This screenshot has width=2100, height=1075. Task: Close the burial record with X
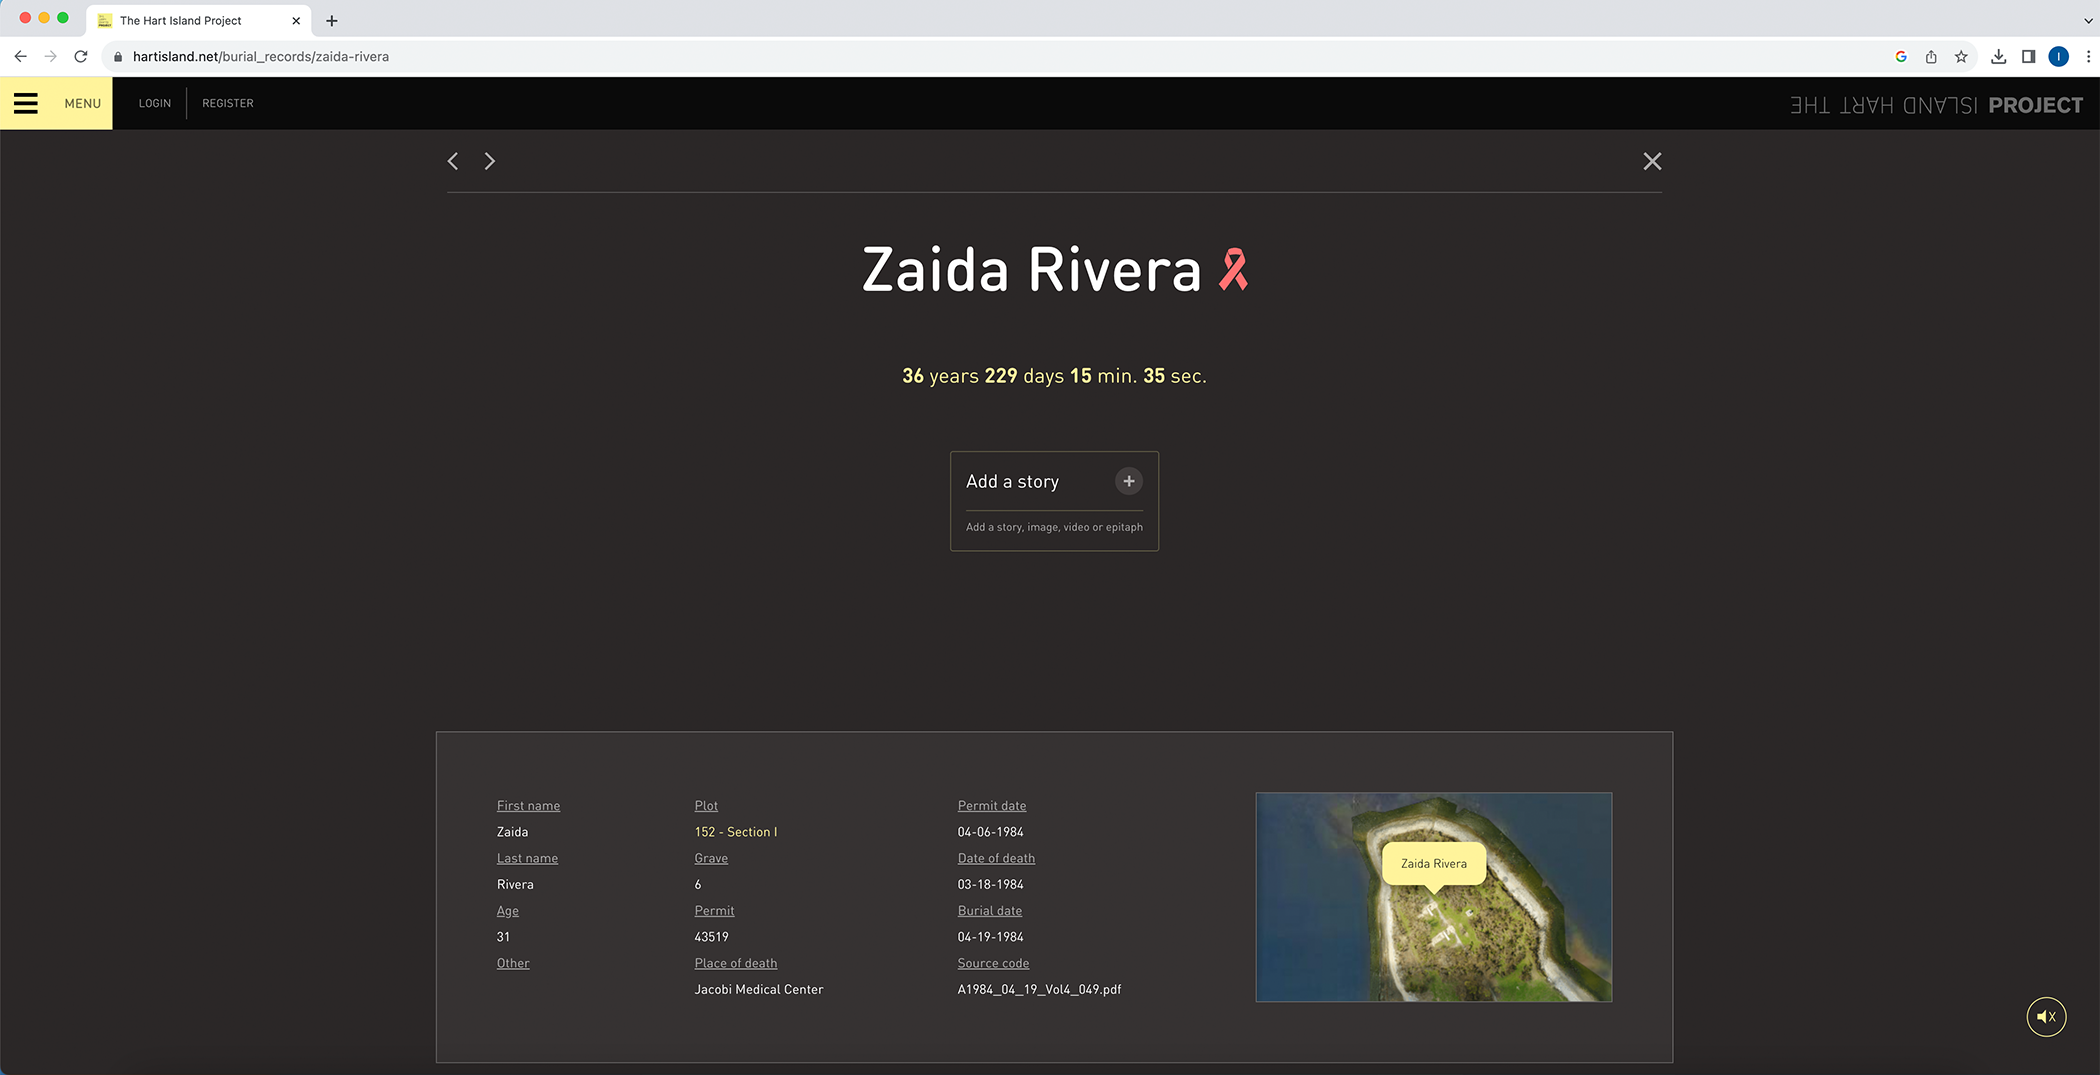(x=1652, y=161)
